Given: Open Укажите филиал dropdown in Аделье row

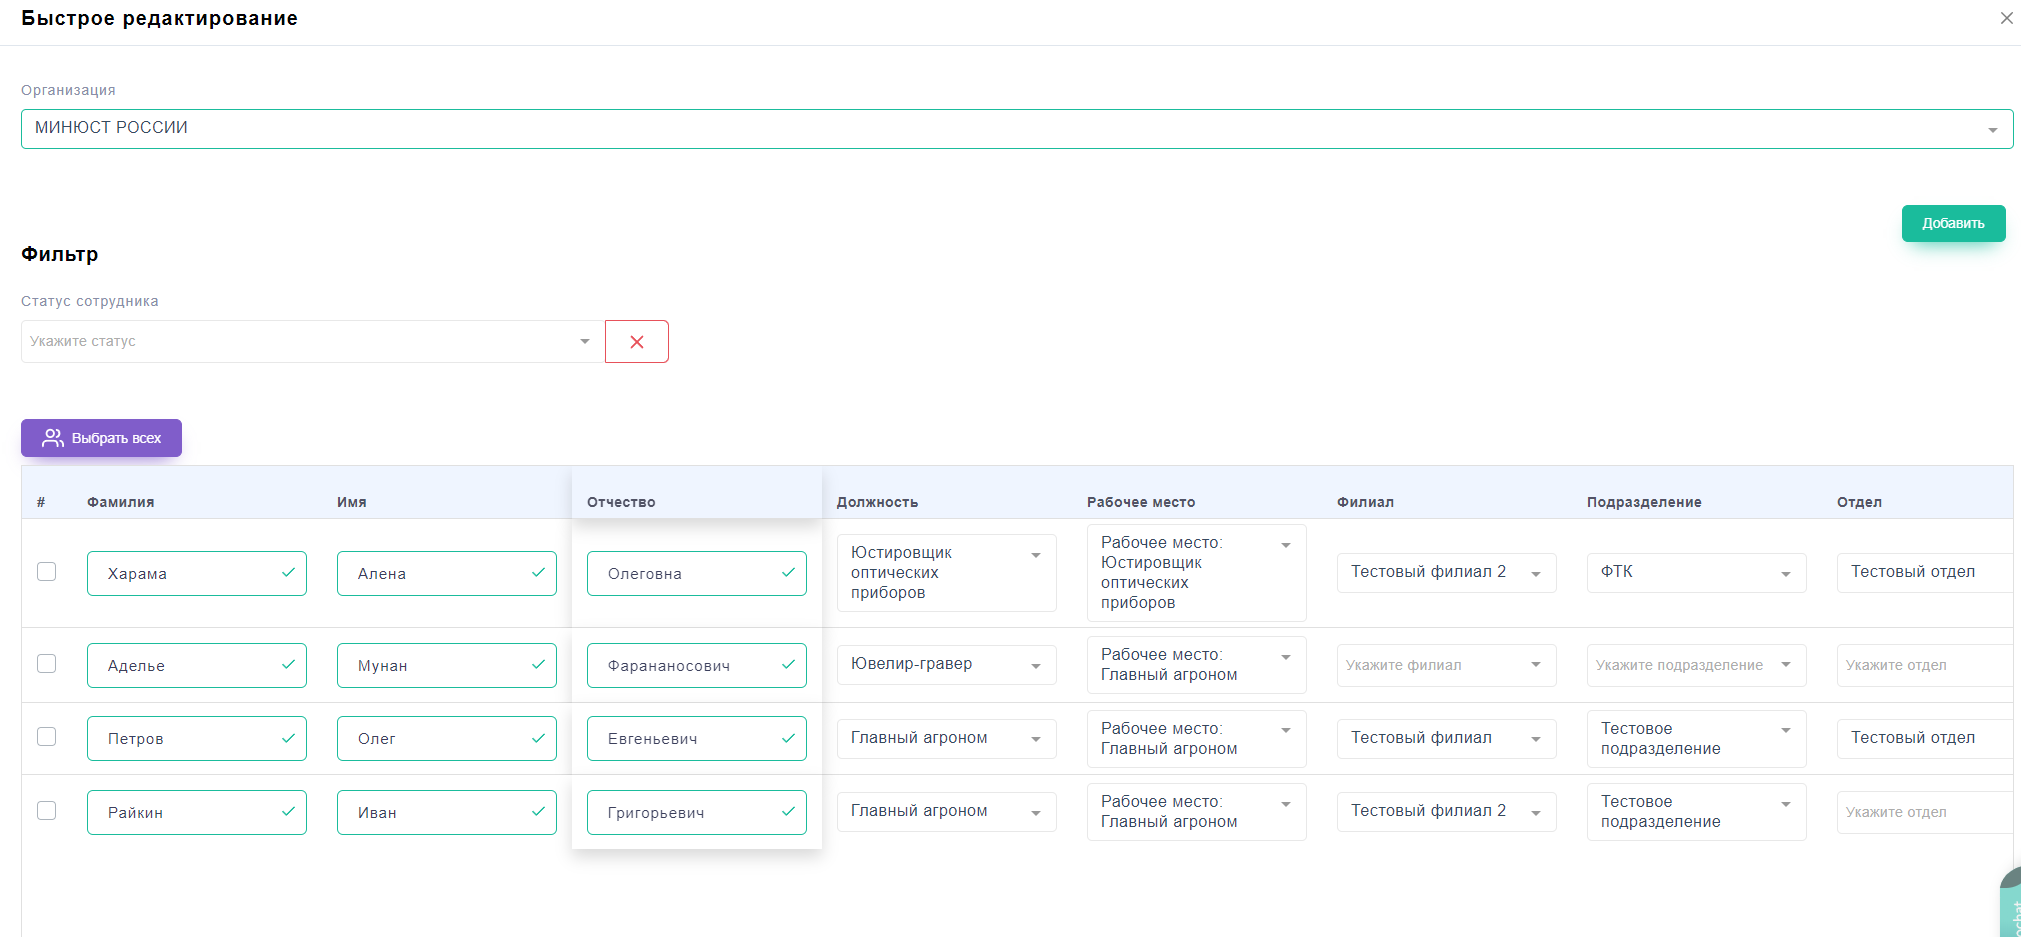Looking at the screenshot, I should (1445, 666).
